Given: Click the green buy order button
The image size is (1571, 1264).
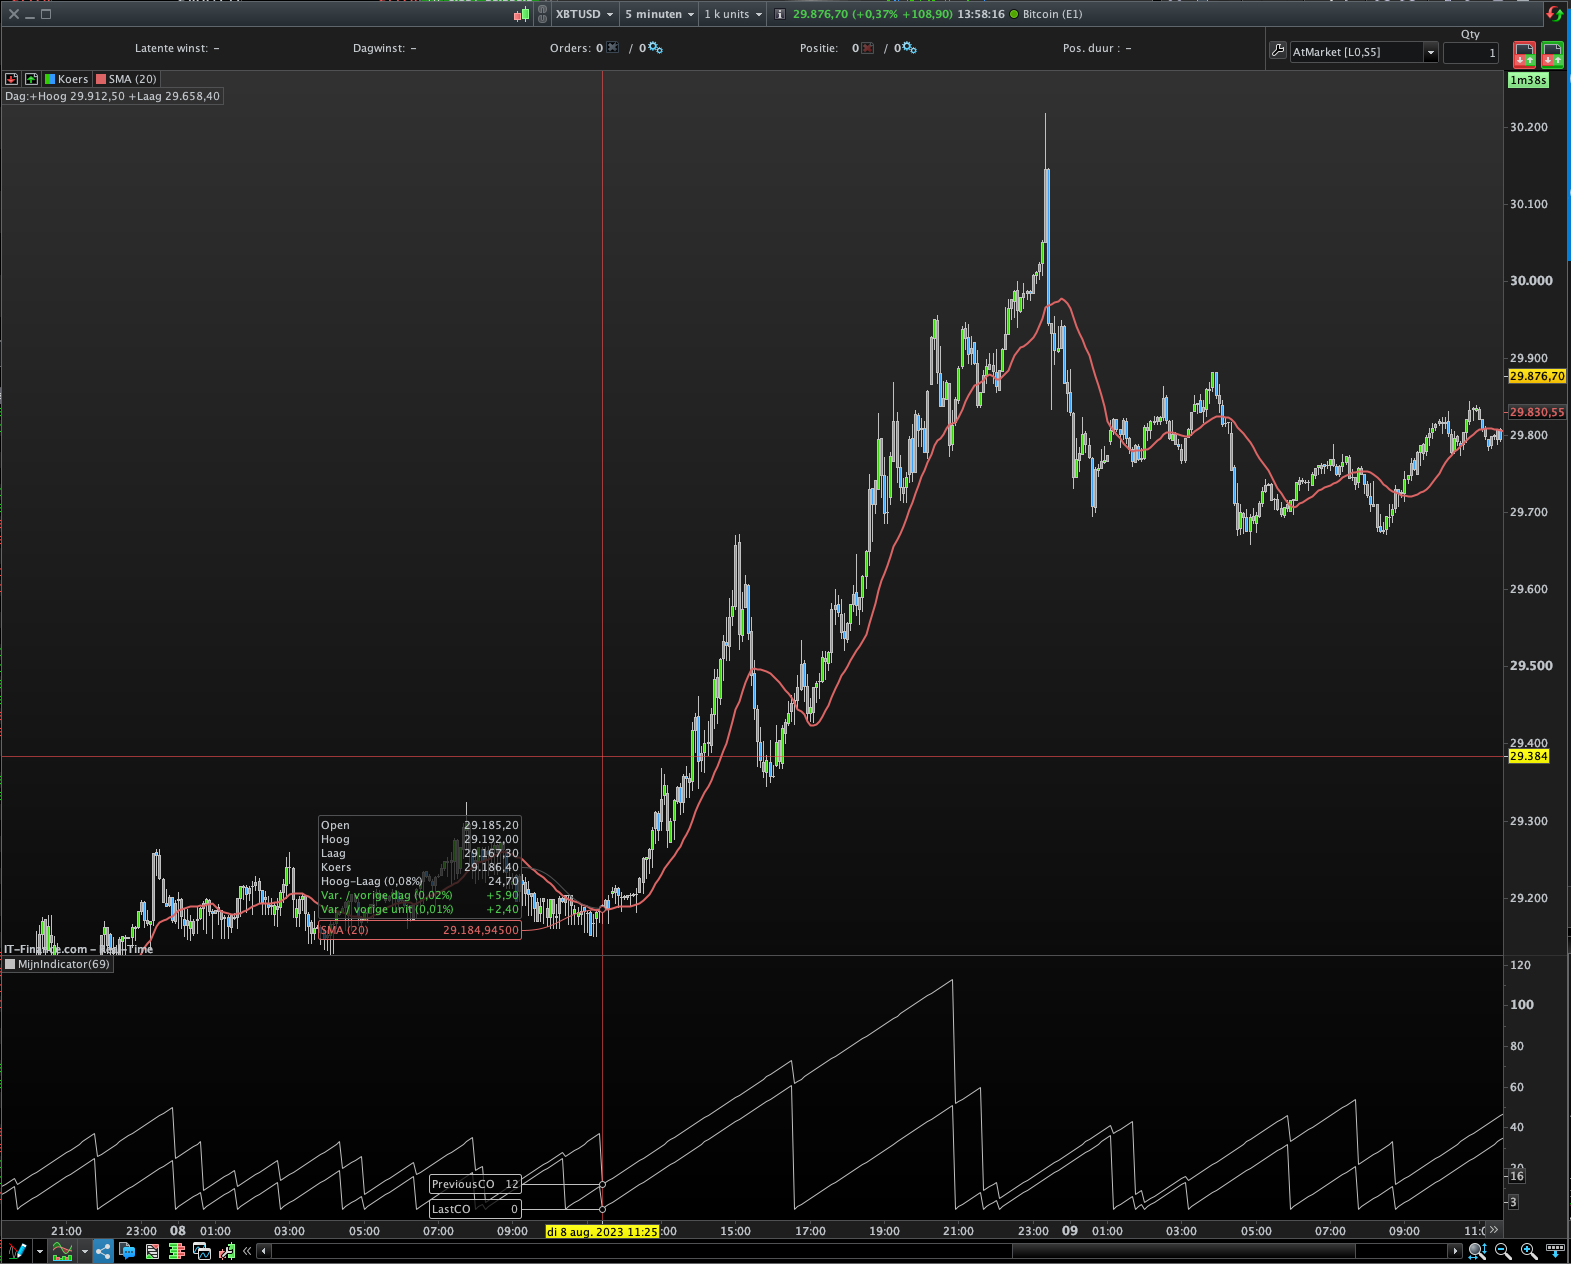Looking at the screenshot, I should tap(1552, 53).
